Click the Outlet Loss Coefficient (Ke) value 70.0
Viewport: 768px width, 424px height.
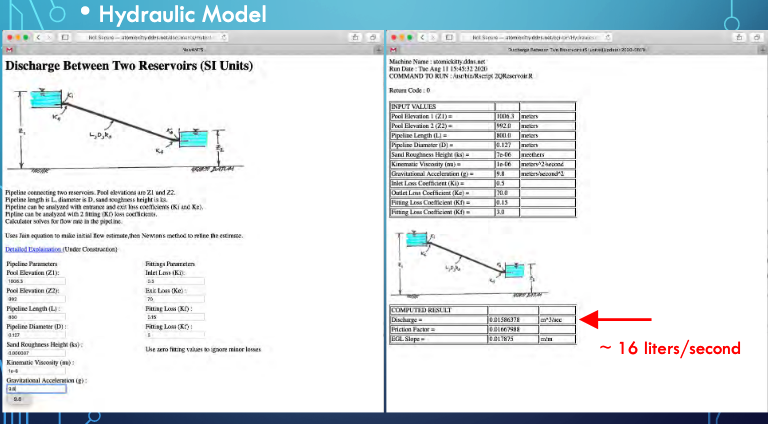tap(507, 193)
